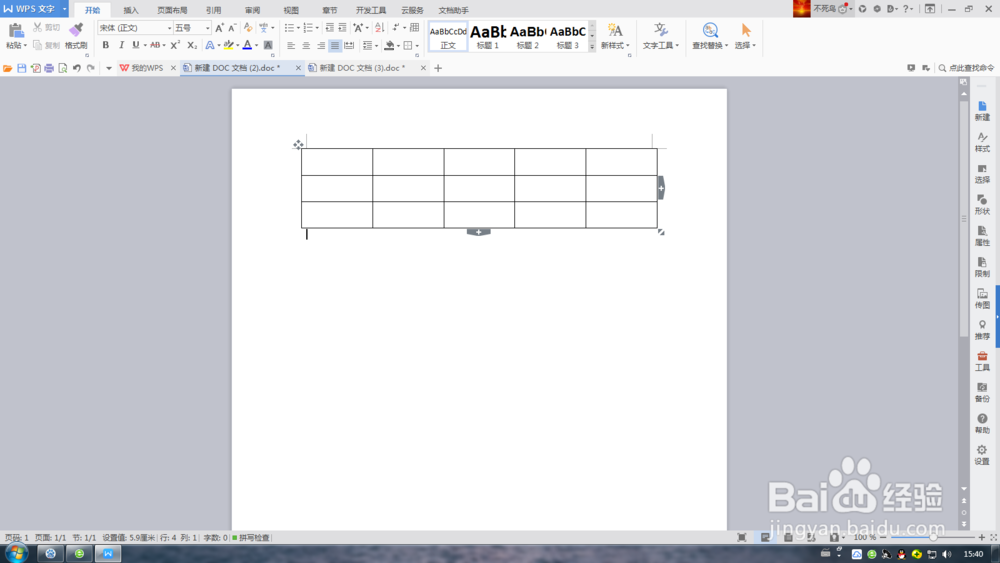Image resolution: width=1000 pixels, height=563 pixels.
Task: Open the font name dropdown
Action: [x=169, y=28]
